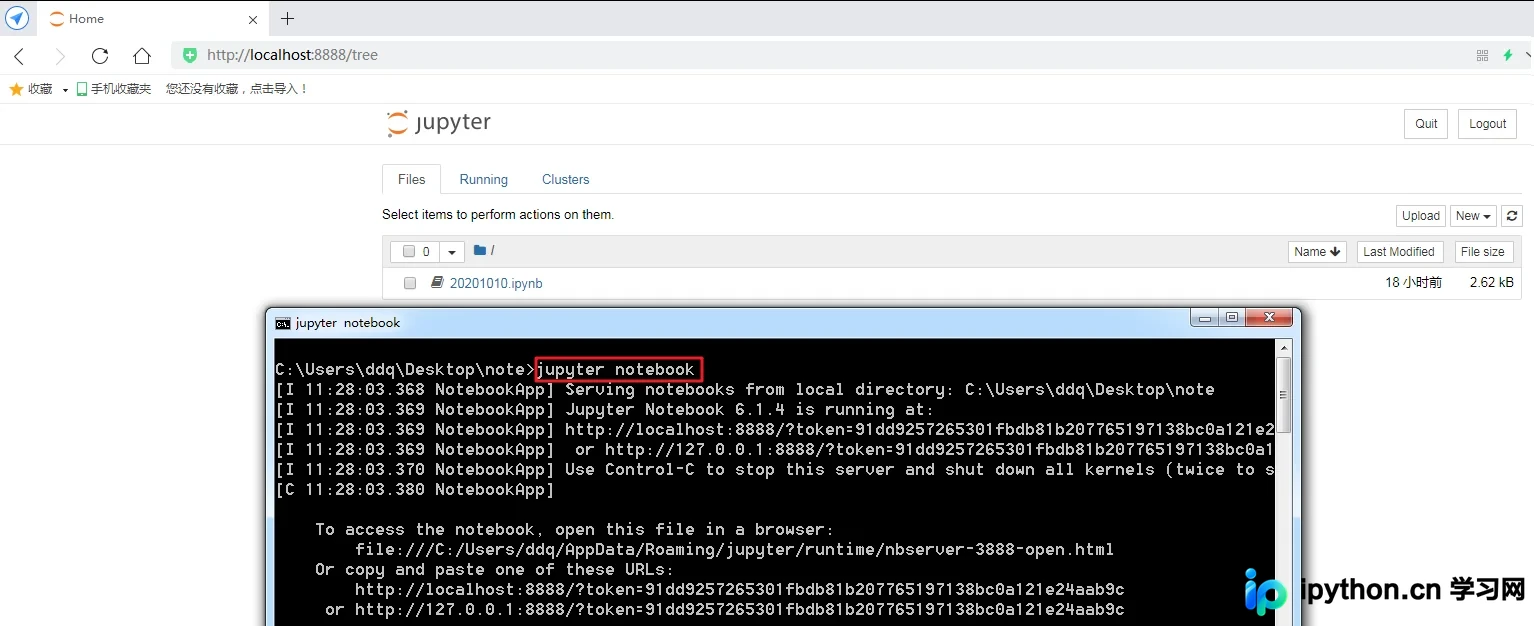Minimize the jupyter notebook console window
Screen dimensions: 1534x626
(1204, 318)
